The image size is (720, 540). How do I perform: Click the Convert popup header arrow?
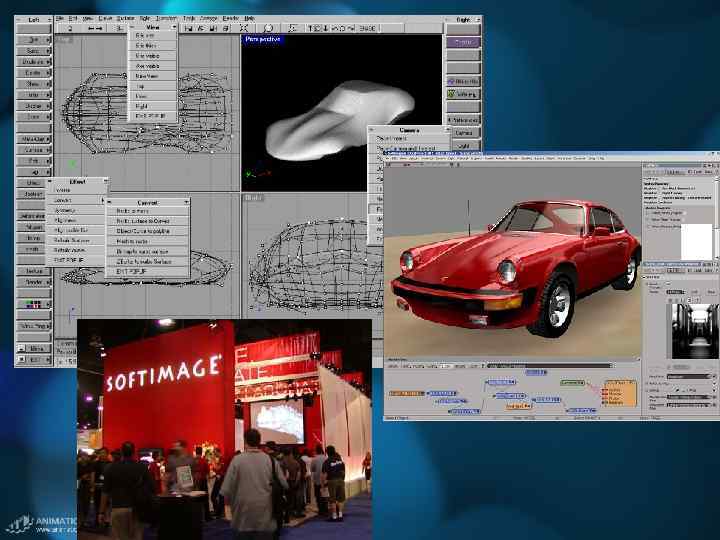pyautogui.click(x=186, y=202)
